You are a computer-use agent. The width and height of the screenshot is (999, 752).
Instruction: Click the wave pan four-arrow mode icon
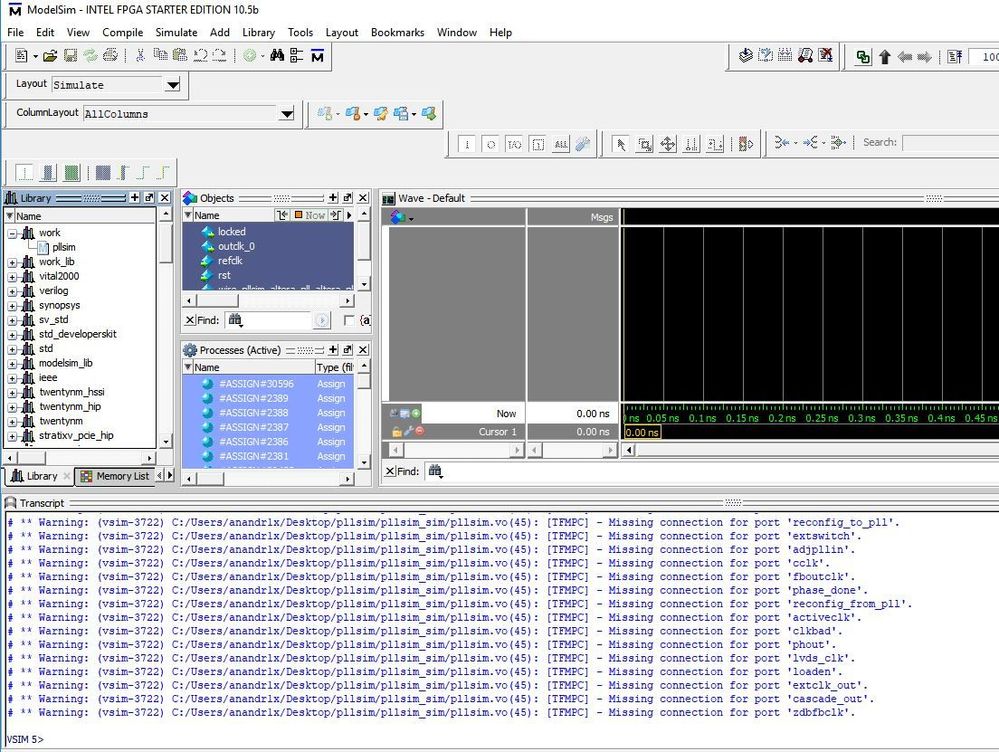point(668,144)
